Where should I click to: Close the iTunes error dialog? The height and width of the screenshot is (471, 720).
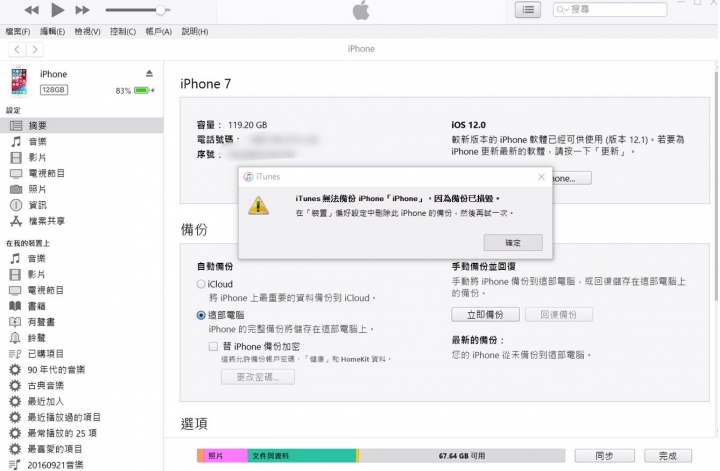click(x=541, y=177)
